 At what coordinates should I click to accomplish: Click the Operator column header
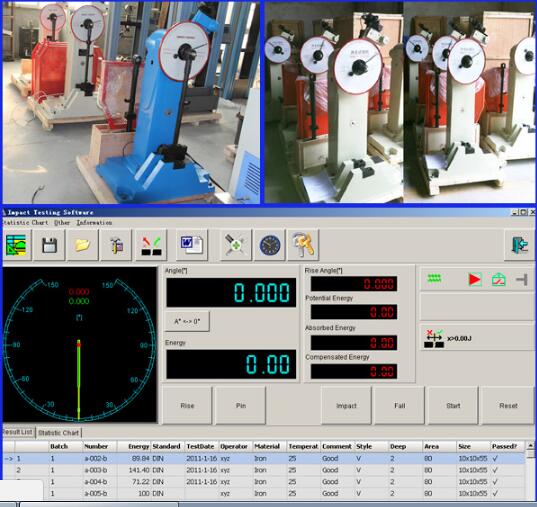[235, 446]
